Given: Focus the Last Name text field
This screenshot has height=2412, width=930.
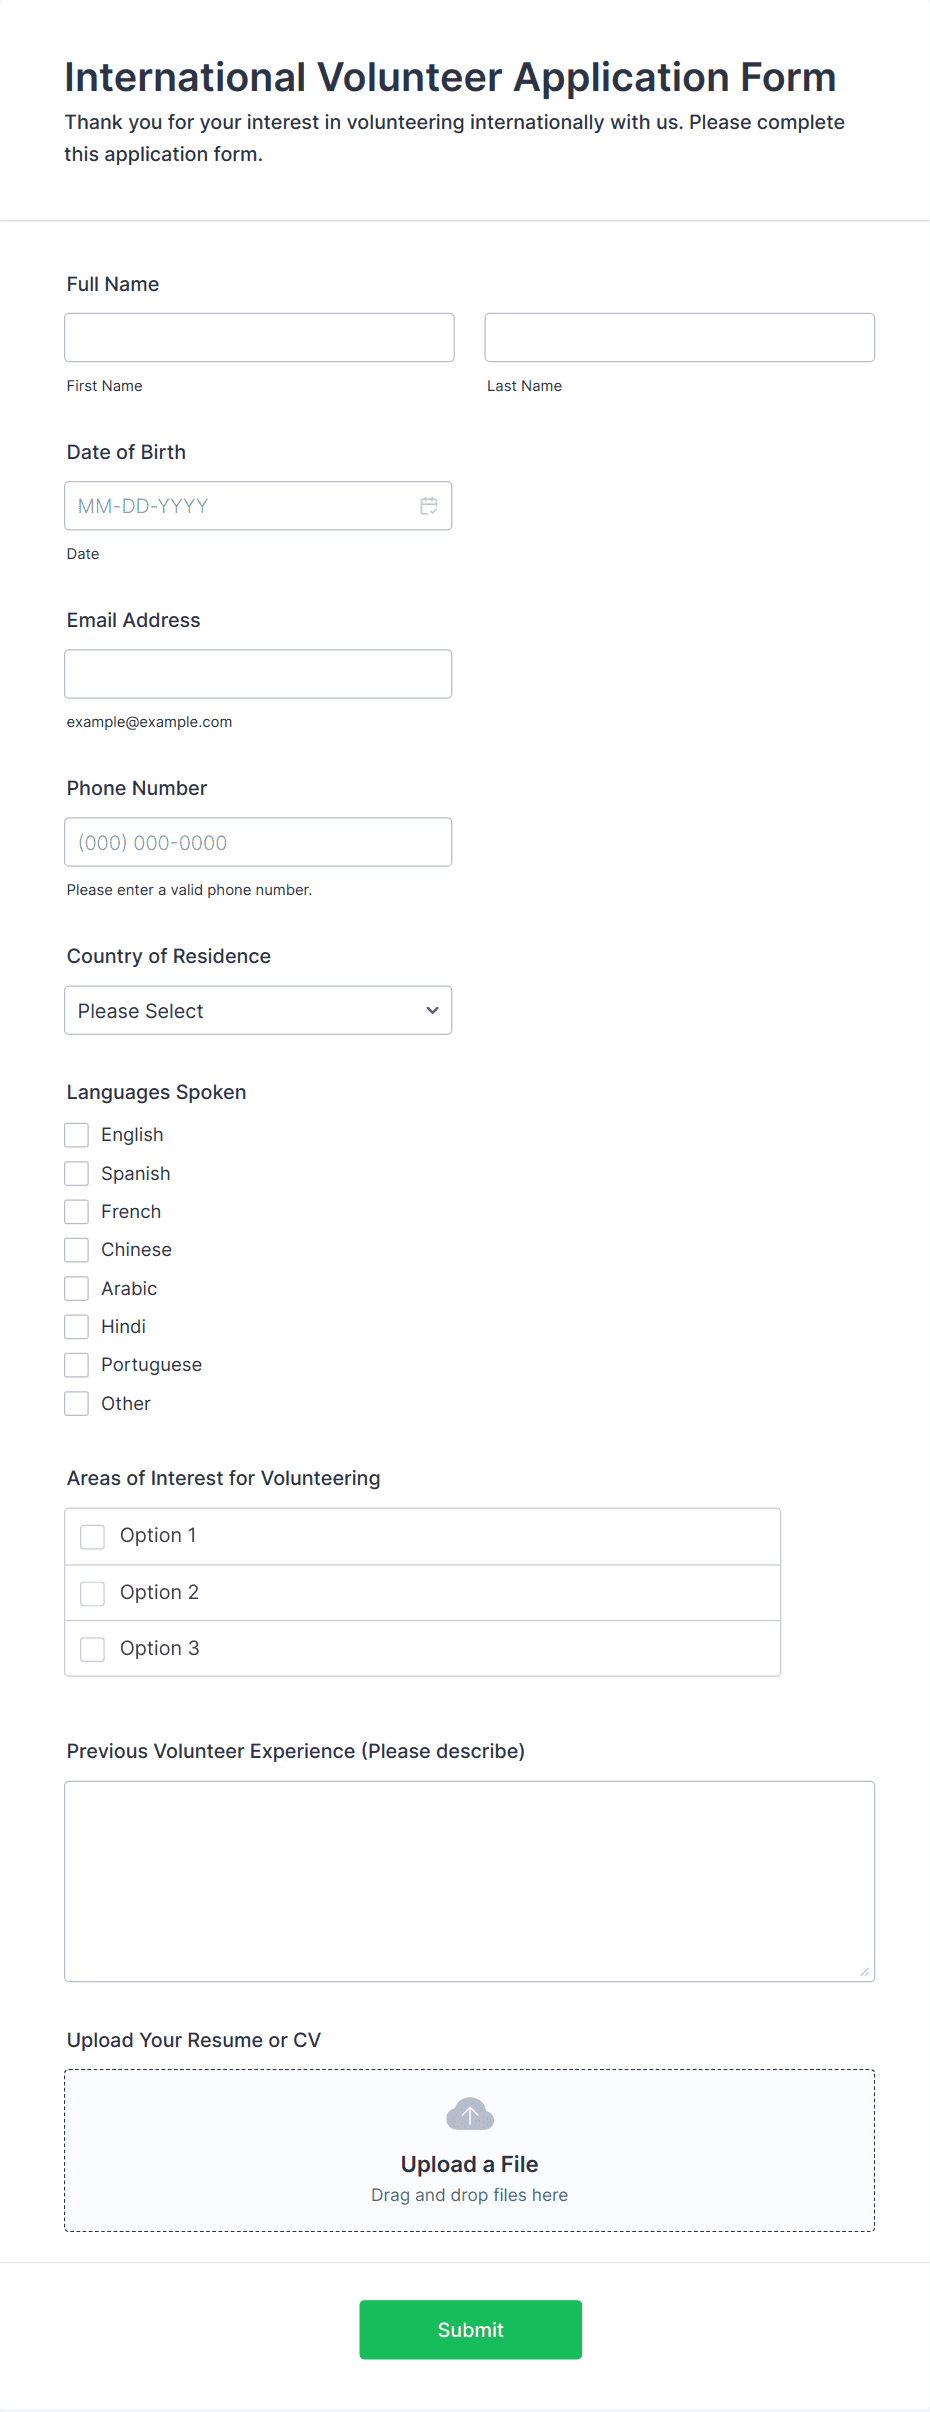Looking at the screenshot, I should (x=679, y=338).
